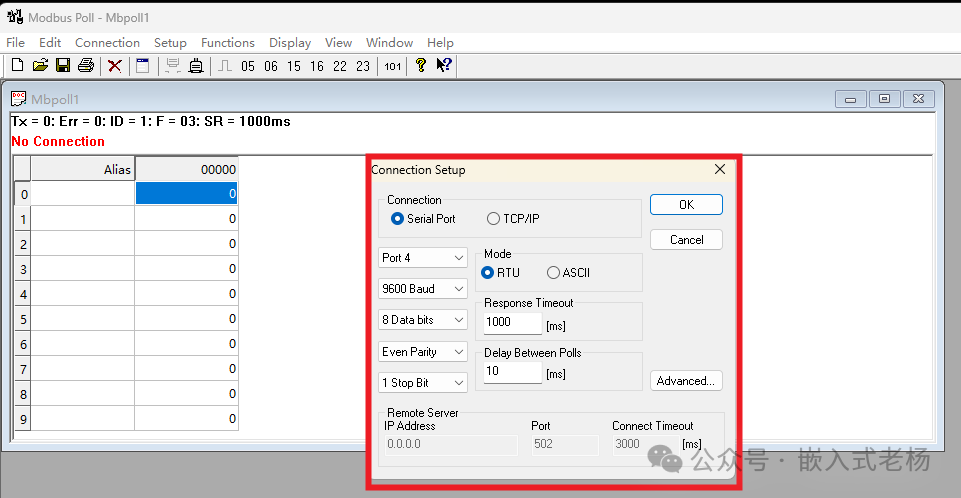Open the Help menu
Screen dimensions: 961x498
[x=440, y=42]
